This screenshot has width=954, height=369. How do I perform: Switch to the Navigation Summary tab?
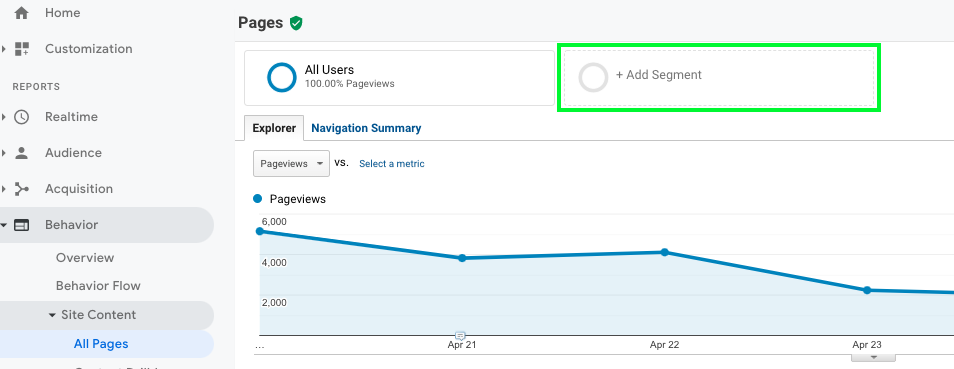(x=366, y=128)
